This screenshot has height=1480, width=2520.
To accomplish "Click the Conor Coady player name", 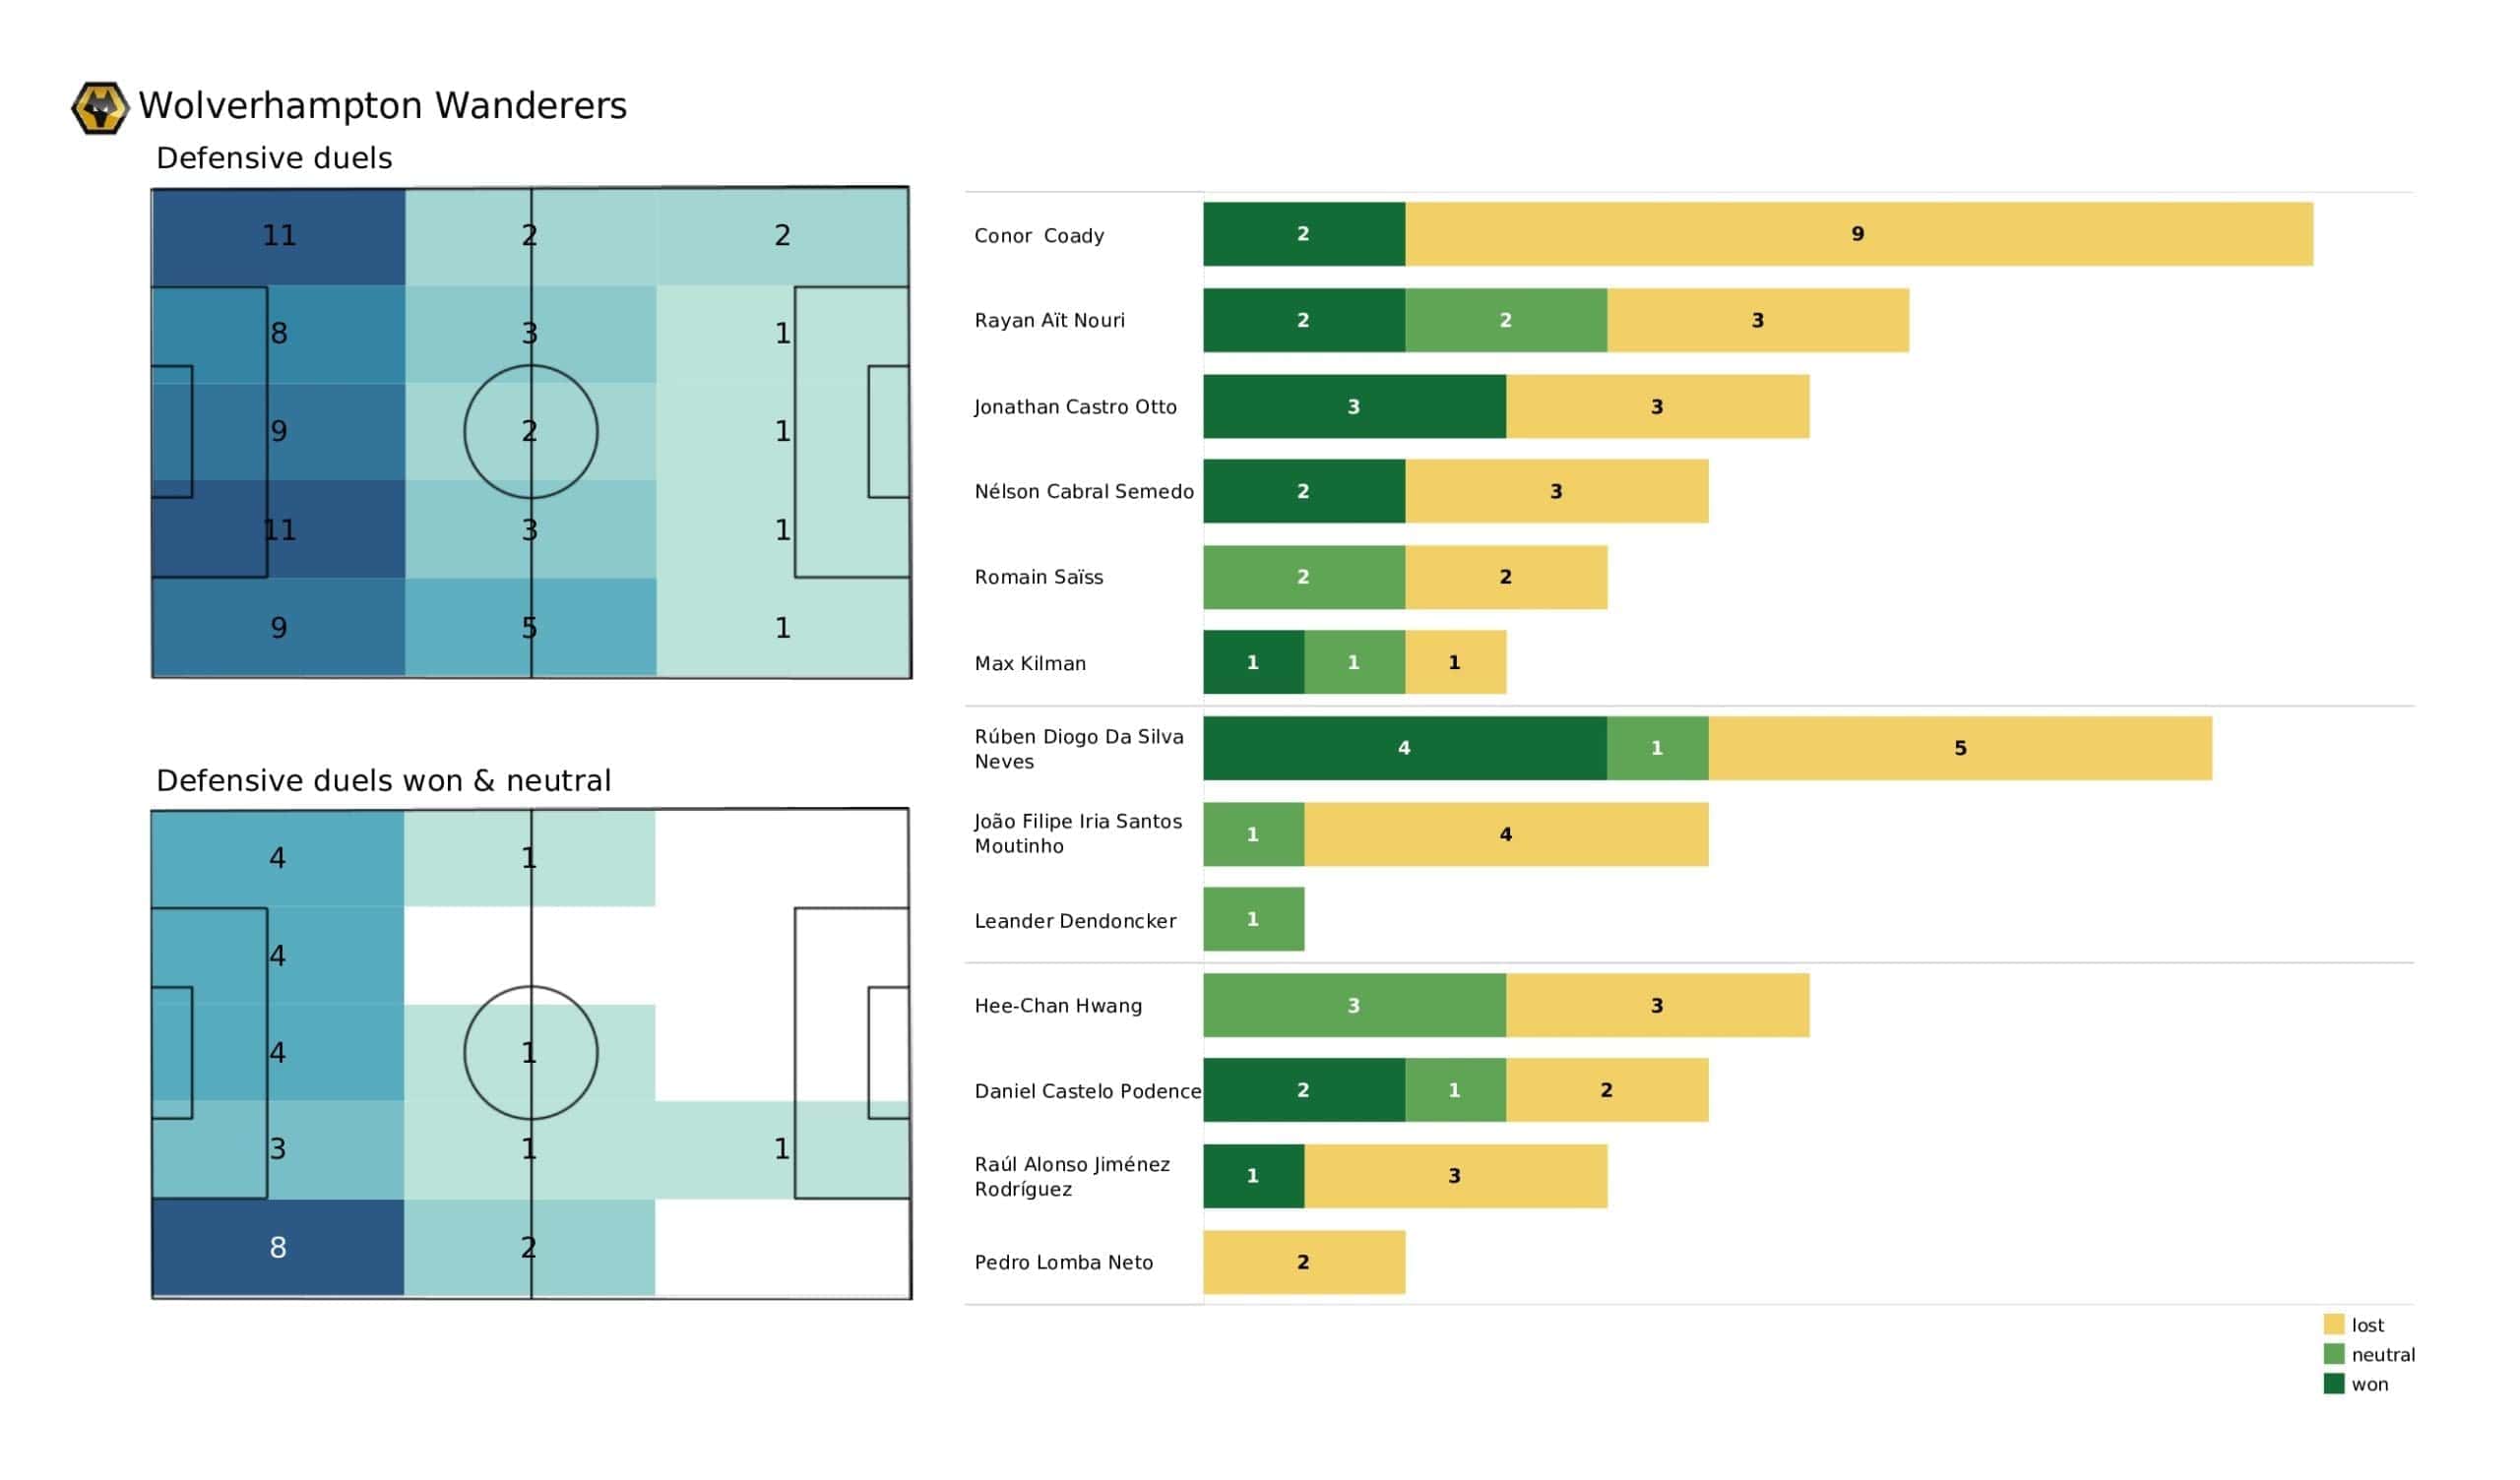I will click(x=1039, y=236).
